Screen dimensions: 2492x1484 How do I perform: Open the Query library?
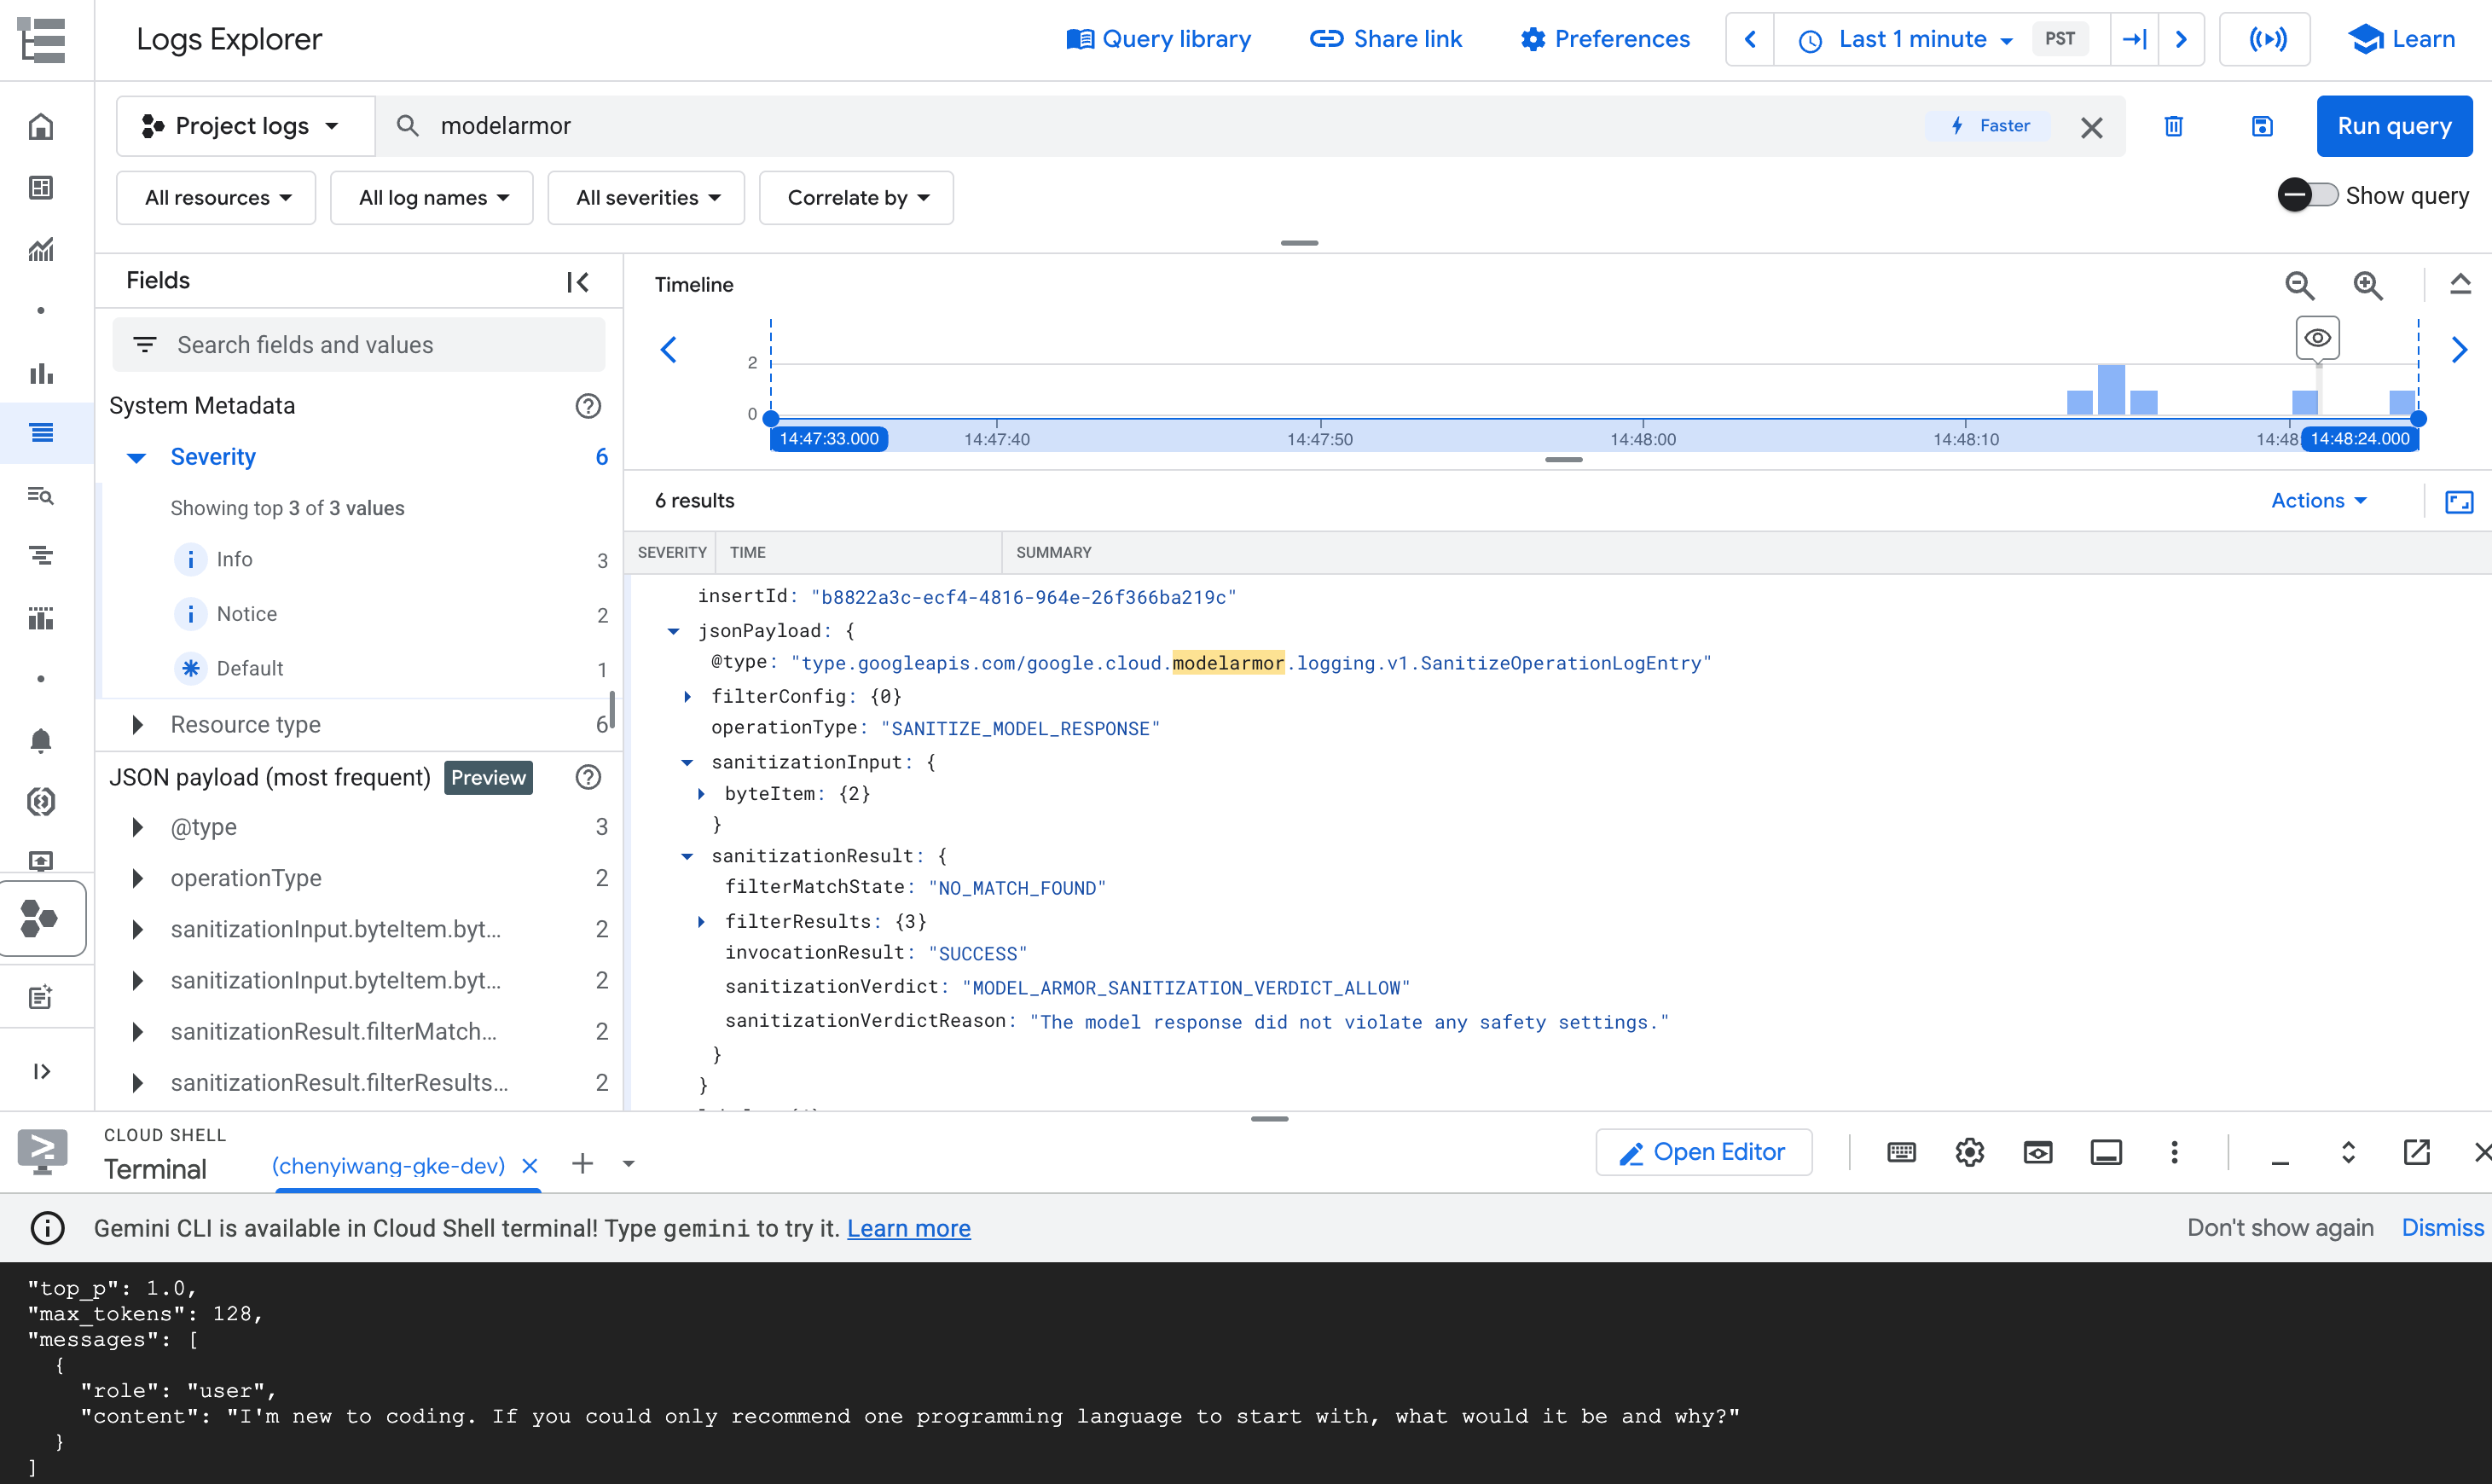[x=1158, y=39]
